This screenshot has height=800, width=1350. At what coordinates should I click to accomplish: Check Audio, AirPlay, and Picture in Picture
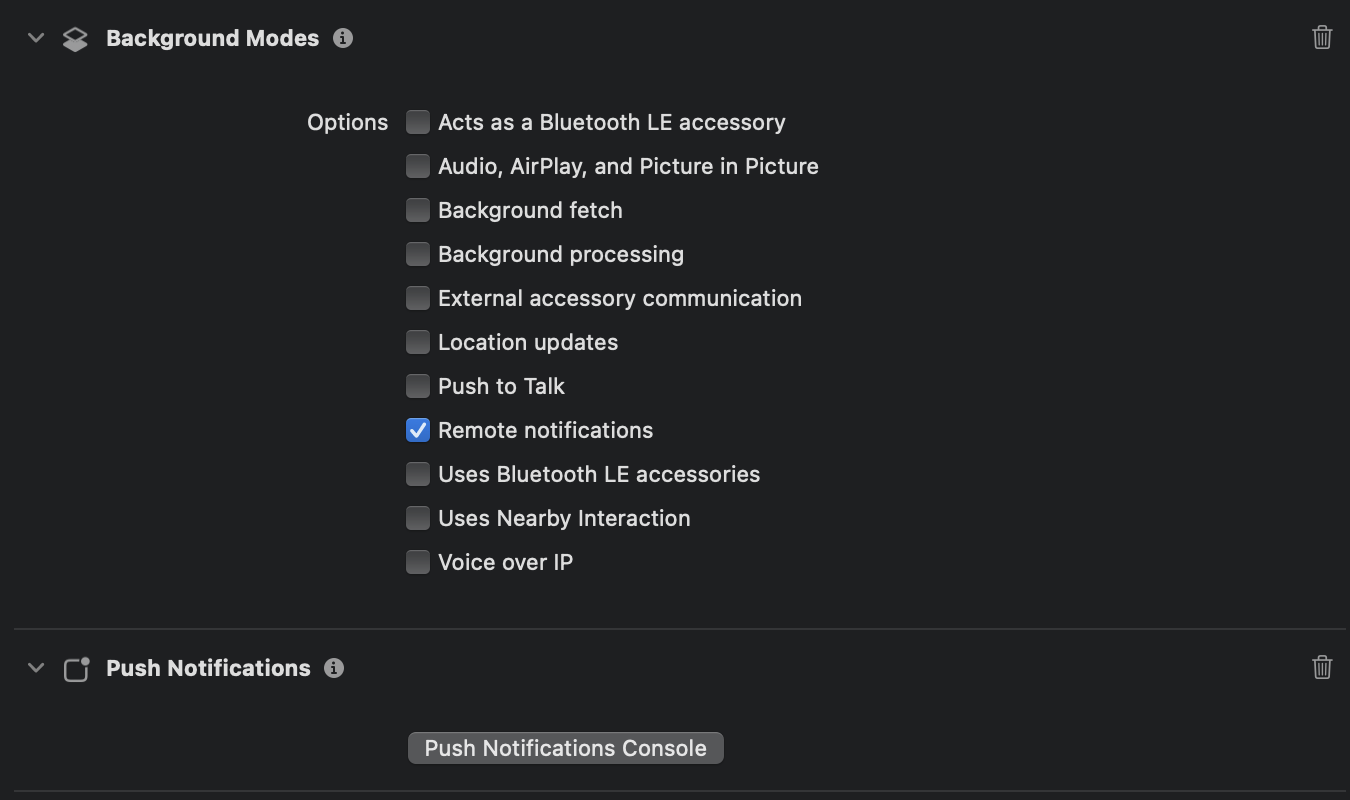[418, 166]
